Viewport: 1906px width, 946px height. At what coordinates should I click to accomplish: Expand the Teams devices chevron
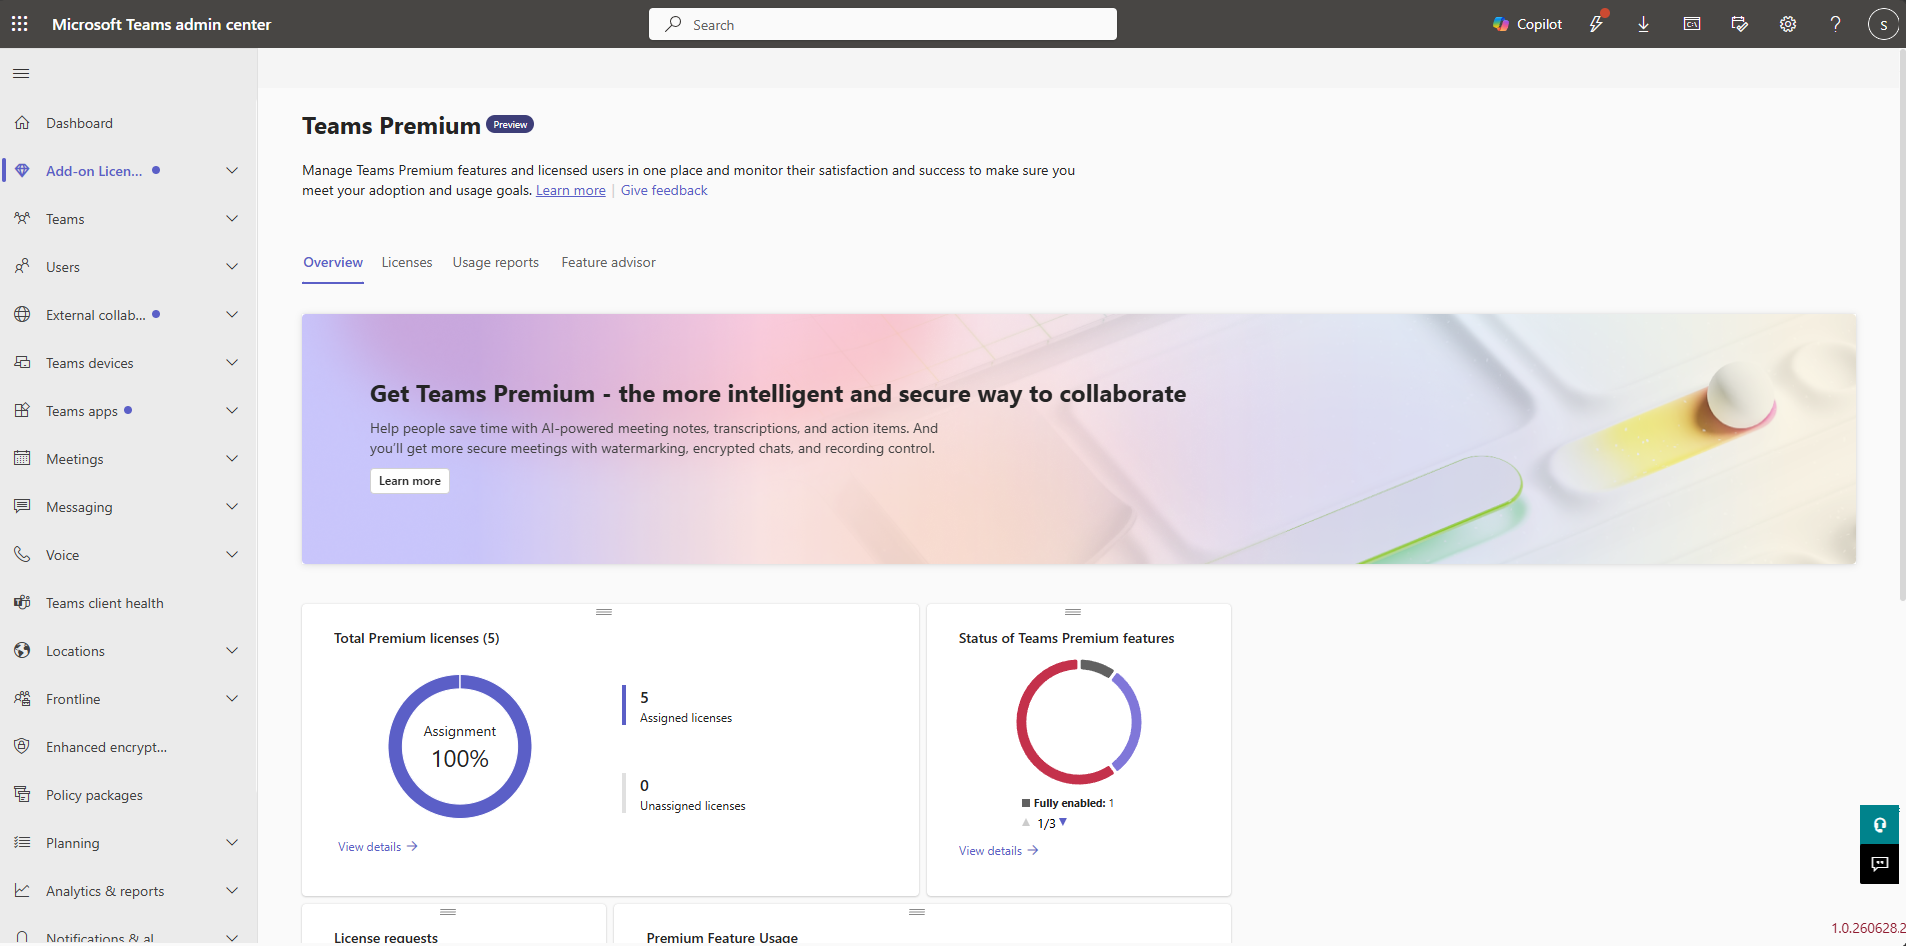(232, 363)
